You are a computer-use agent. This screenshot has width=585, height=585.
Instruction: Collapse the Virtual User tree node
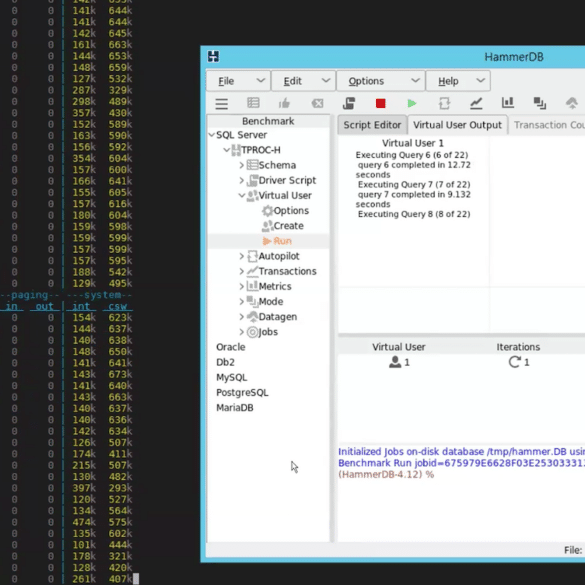[241, 195]
